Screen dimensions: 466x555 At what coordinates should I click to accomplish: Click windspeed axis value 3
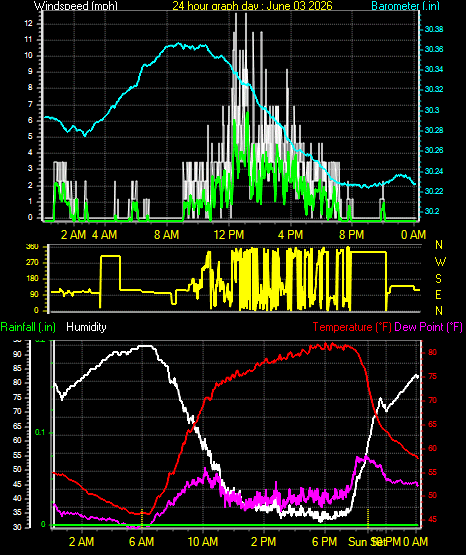point(30,168)
